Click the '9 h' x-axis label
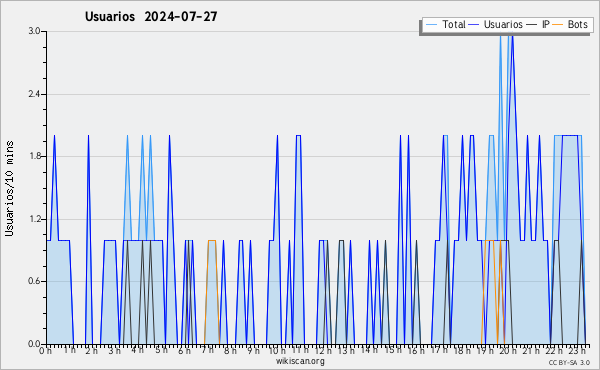 pyautogui.click(x=253, y=350)
